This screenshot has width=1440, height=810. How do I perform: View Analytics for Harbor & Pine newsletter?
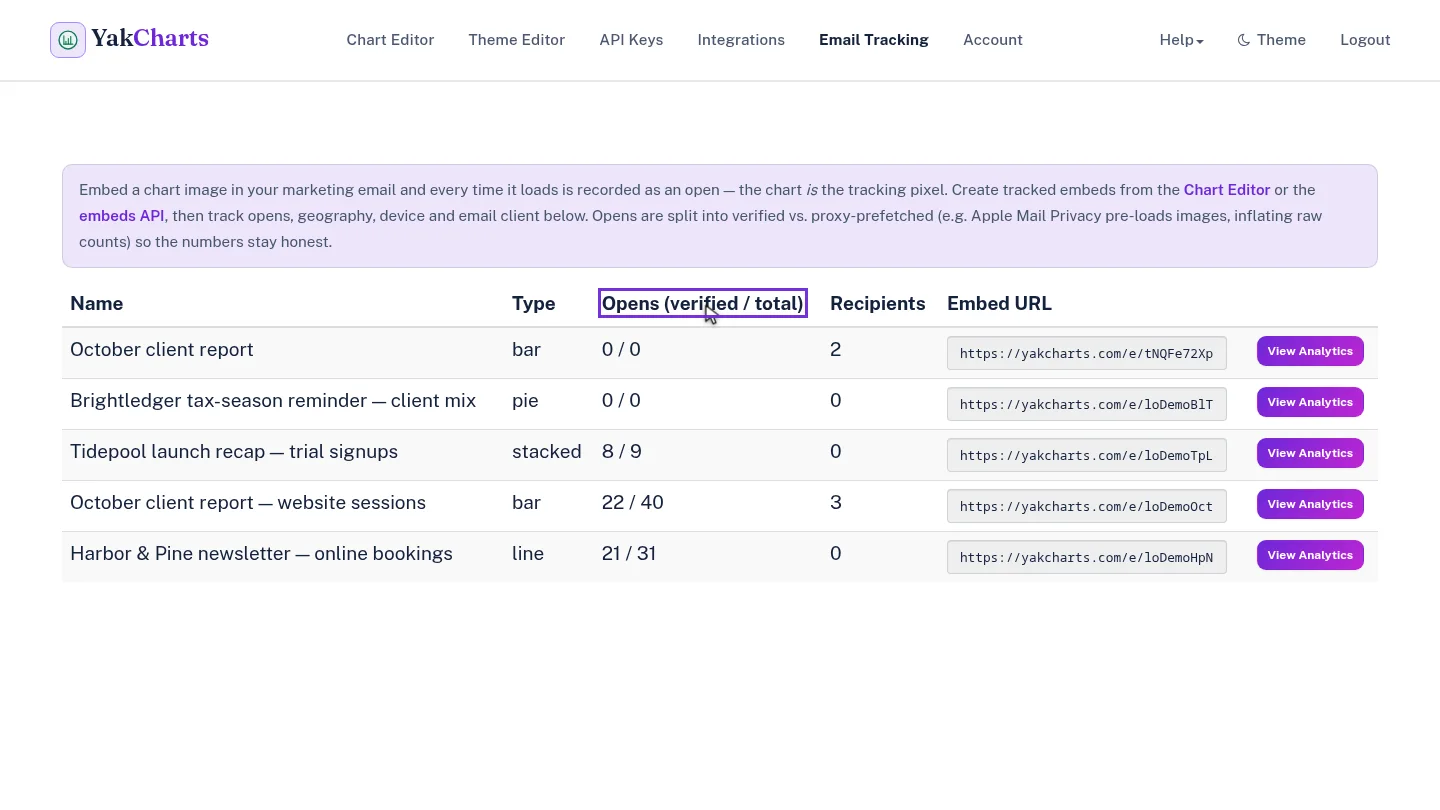click(x=1310, y=555)
